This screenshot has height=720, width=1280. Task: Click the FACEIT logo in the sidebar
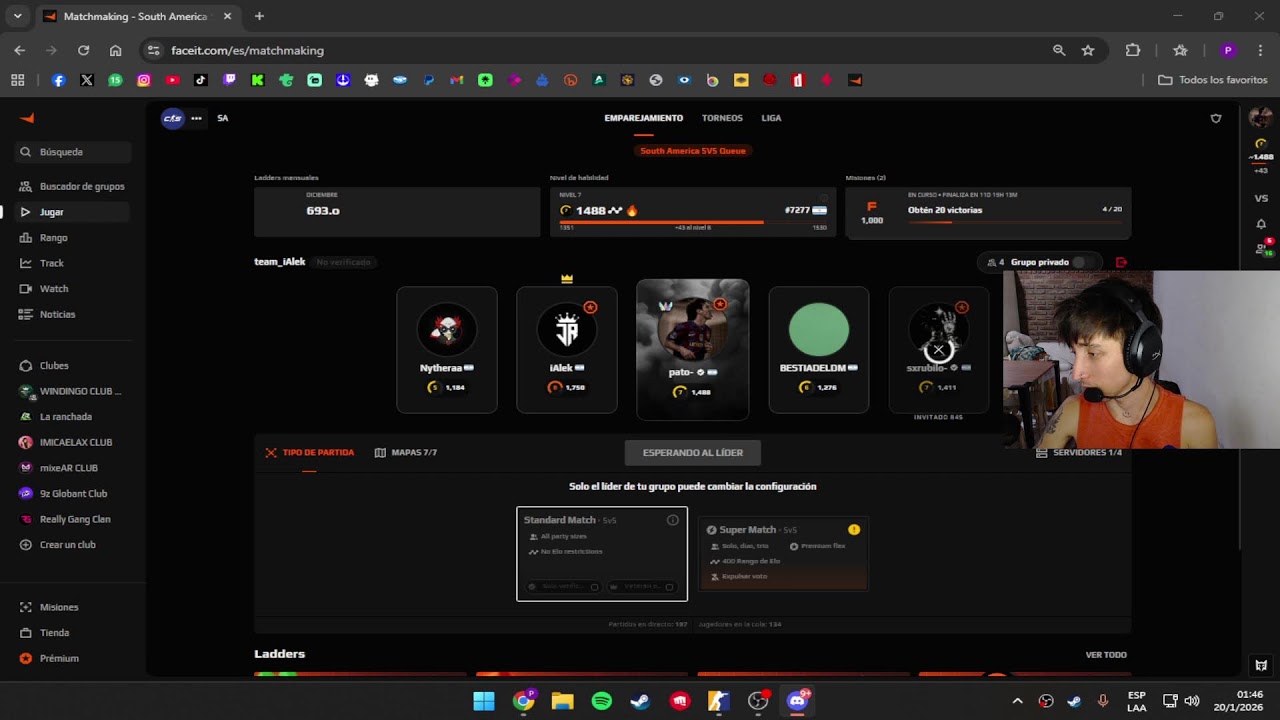(27, 118)
